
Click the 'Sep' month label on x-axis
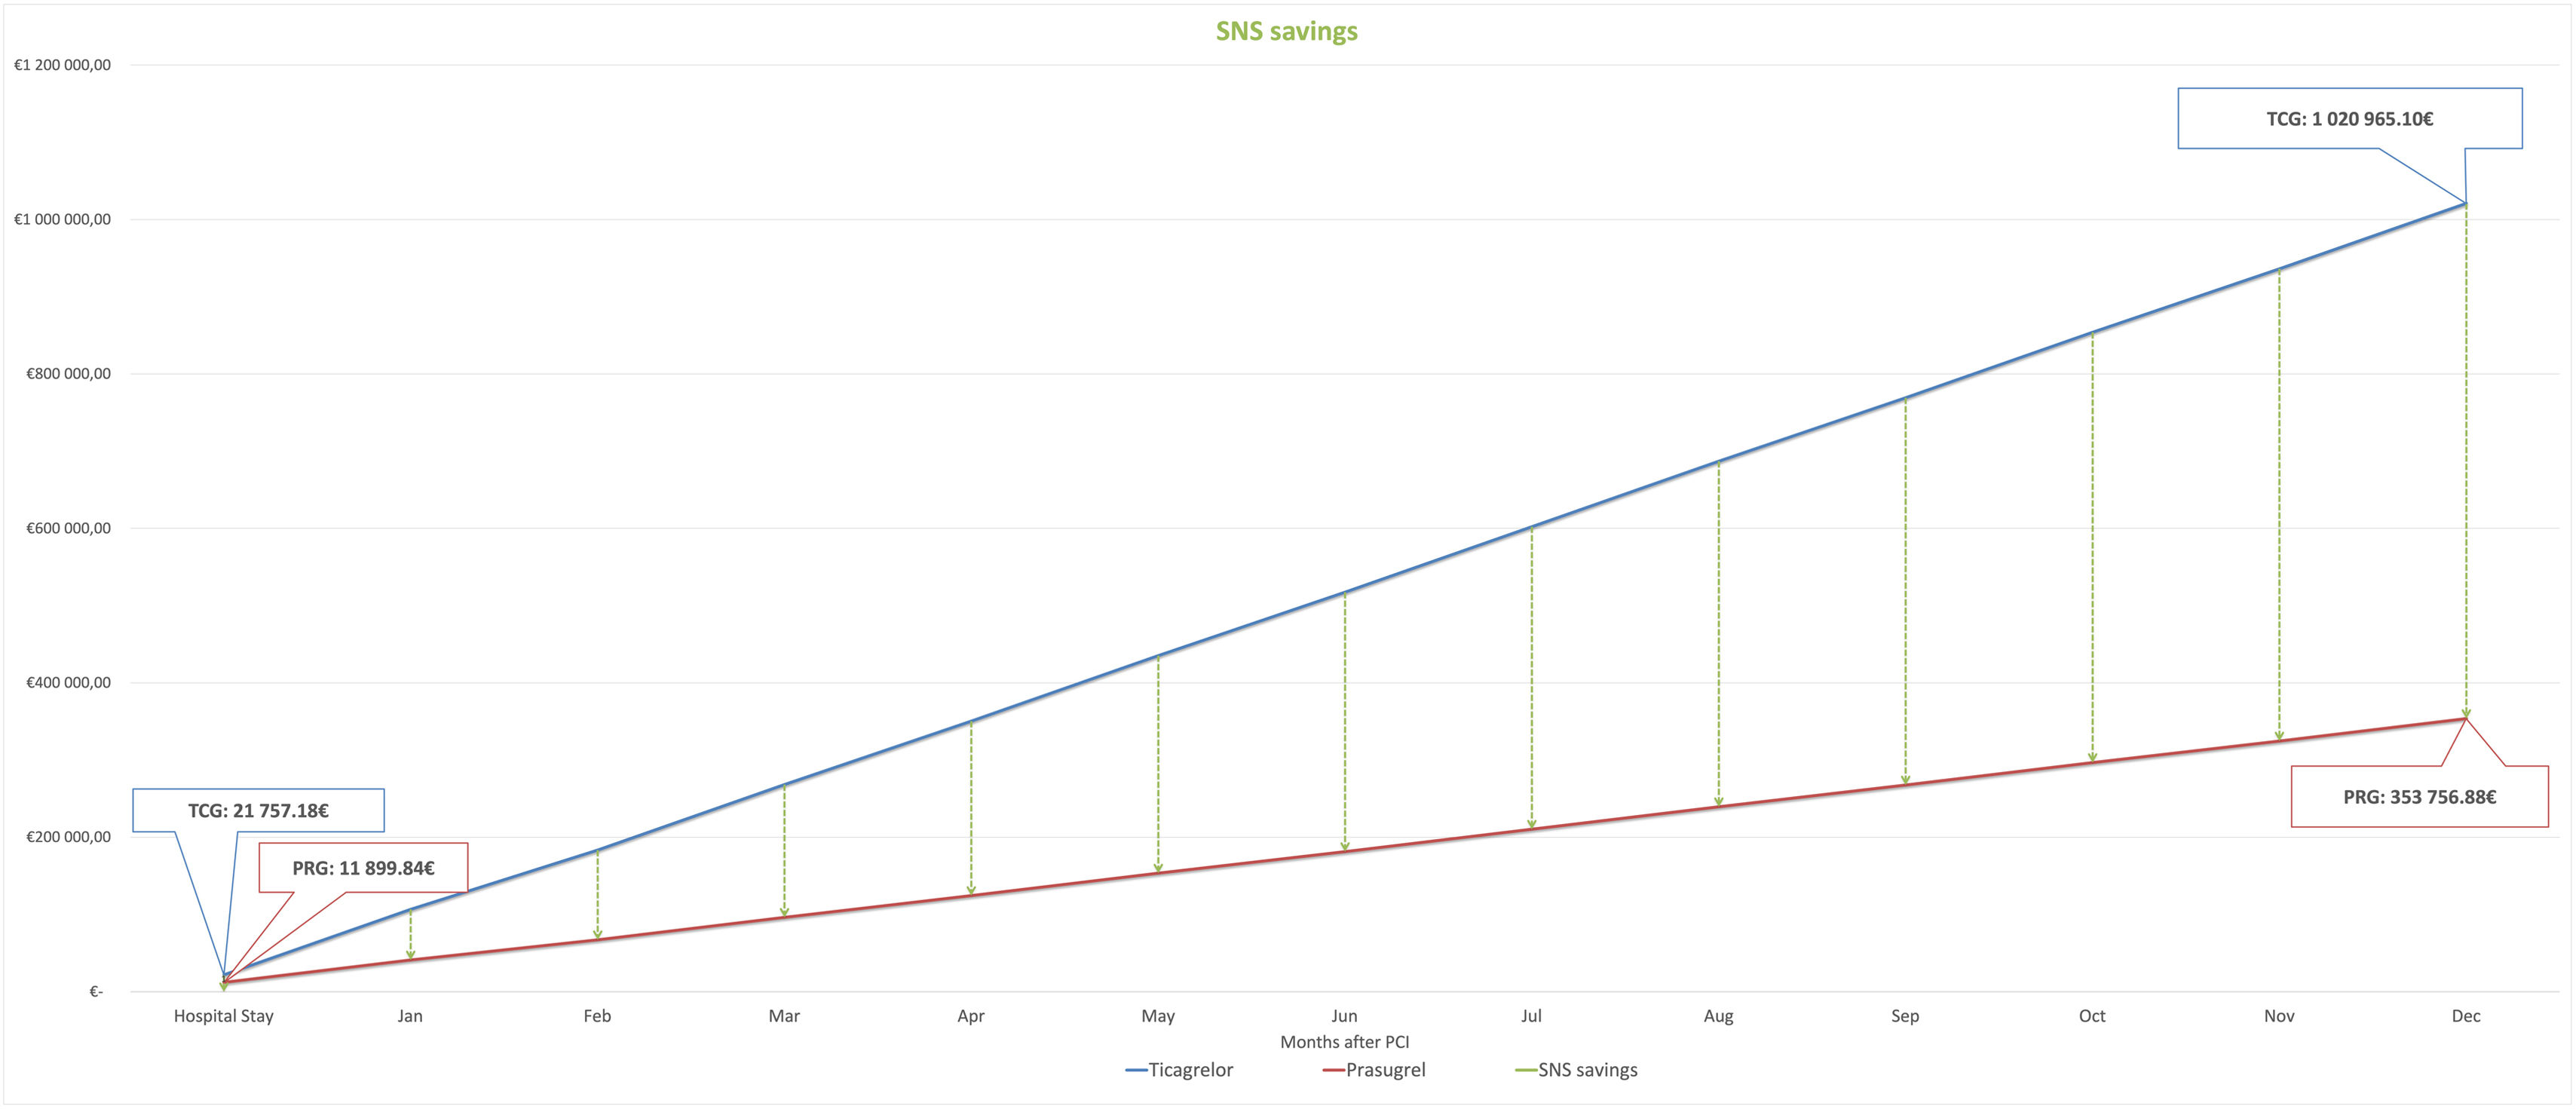coord(1904,1016)
